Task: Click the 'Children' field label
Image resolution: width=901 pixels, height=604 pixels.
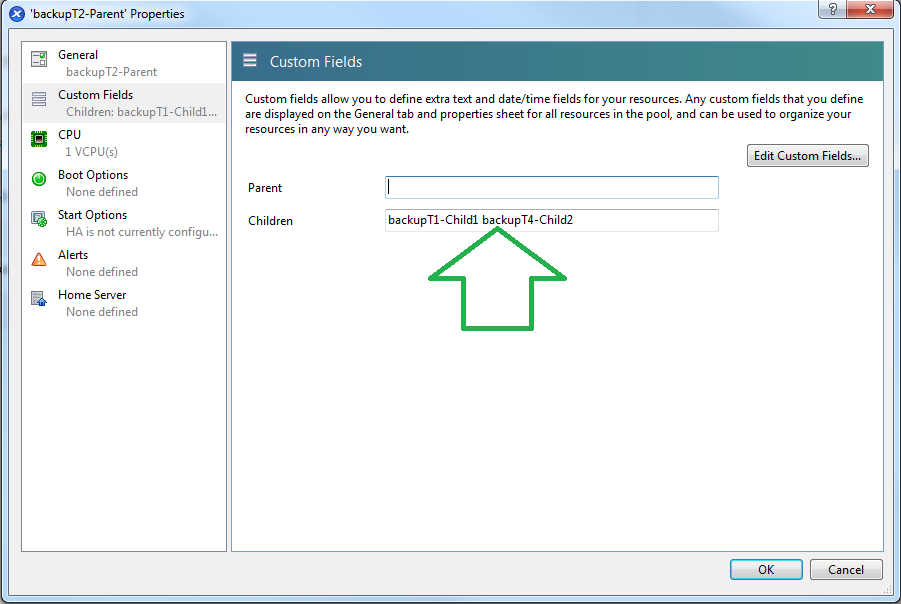Action: [x=270, y=221]
